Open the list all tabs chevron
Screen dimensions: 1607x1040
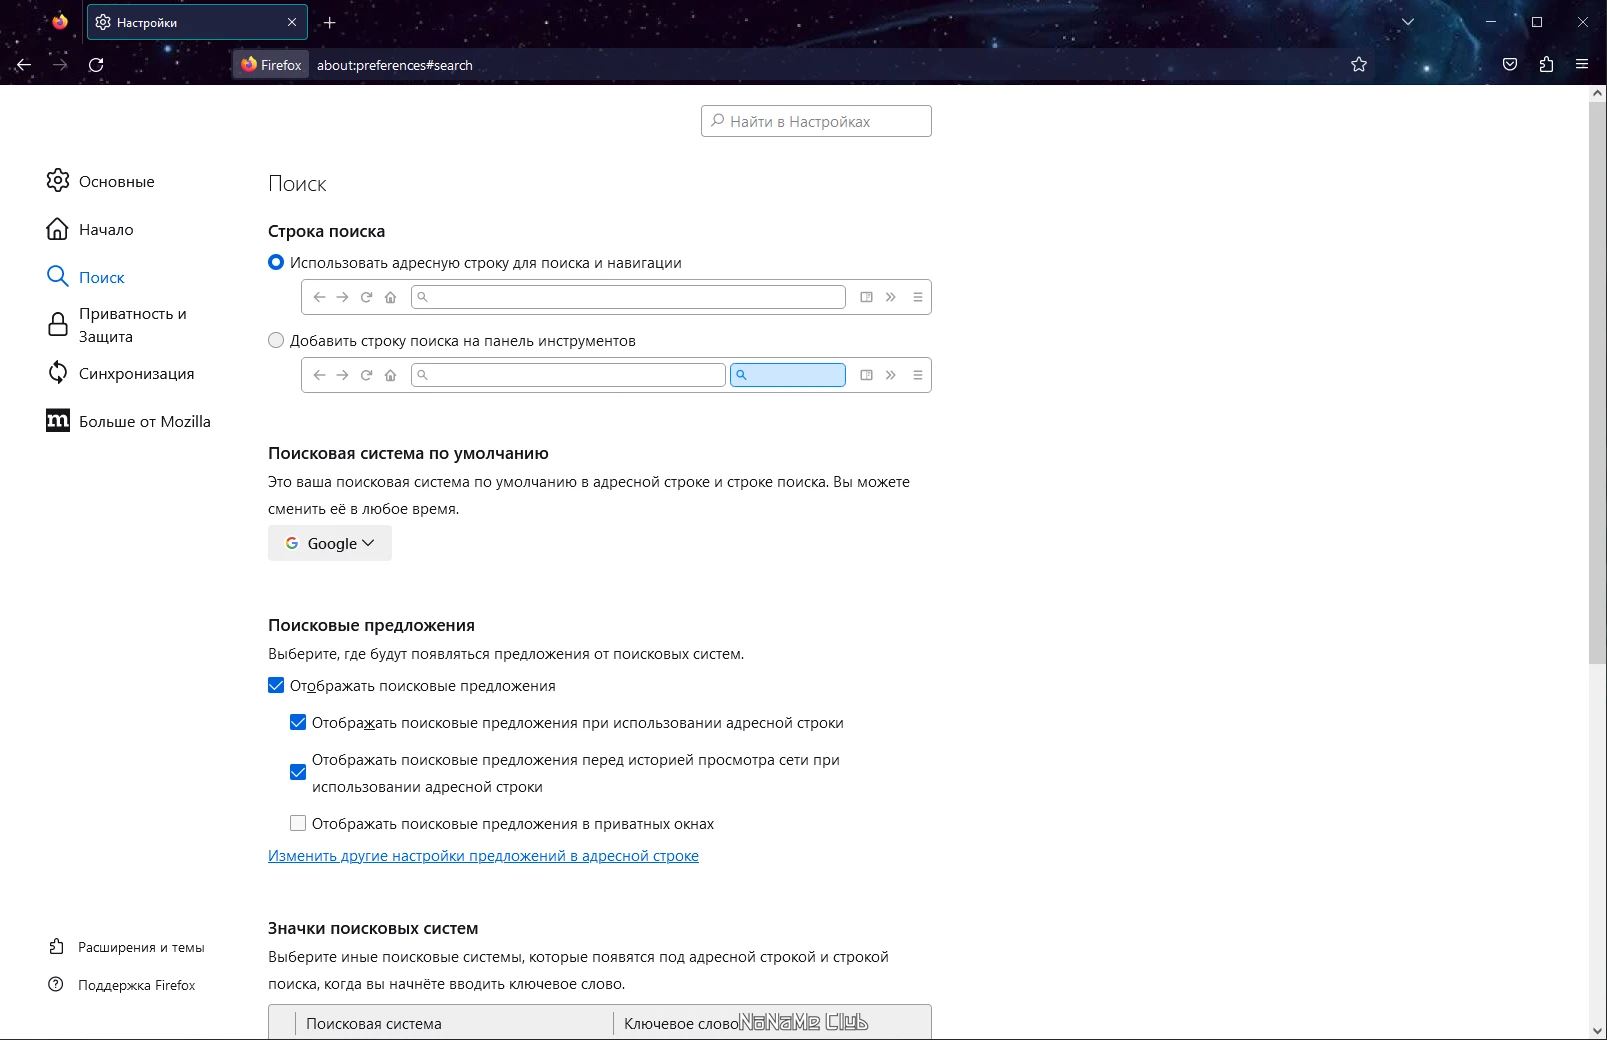coord(1408,22)
